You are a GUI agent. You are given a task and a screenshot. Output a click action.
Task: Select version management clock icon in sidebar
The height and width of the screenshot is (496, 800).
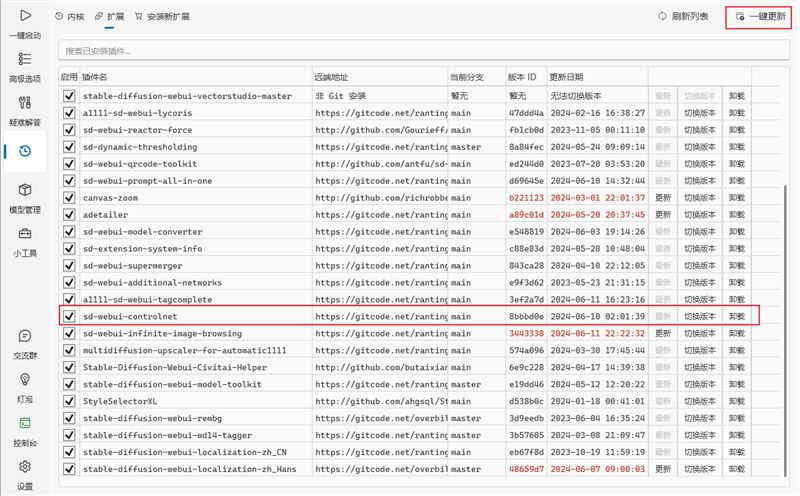point(24,151)
